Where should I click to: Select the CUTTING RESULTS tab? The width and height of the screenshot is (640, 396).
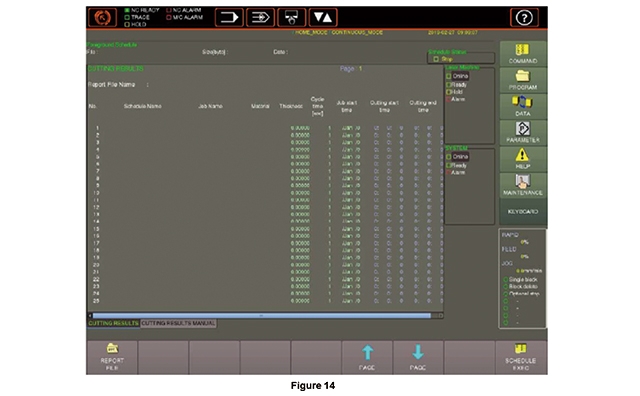[x=113, y=323]
